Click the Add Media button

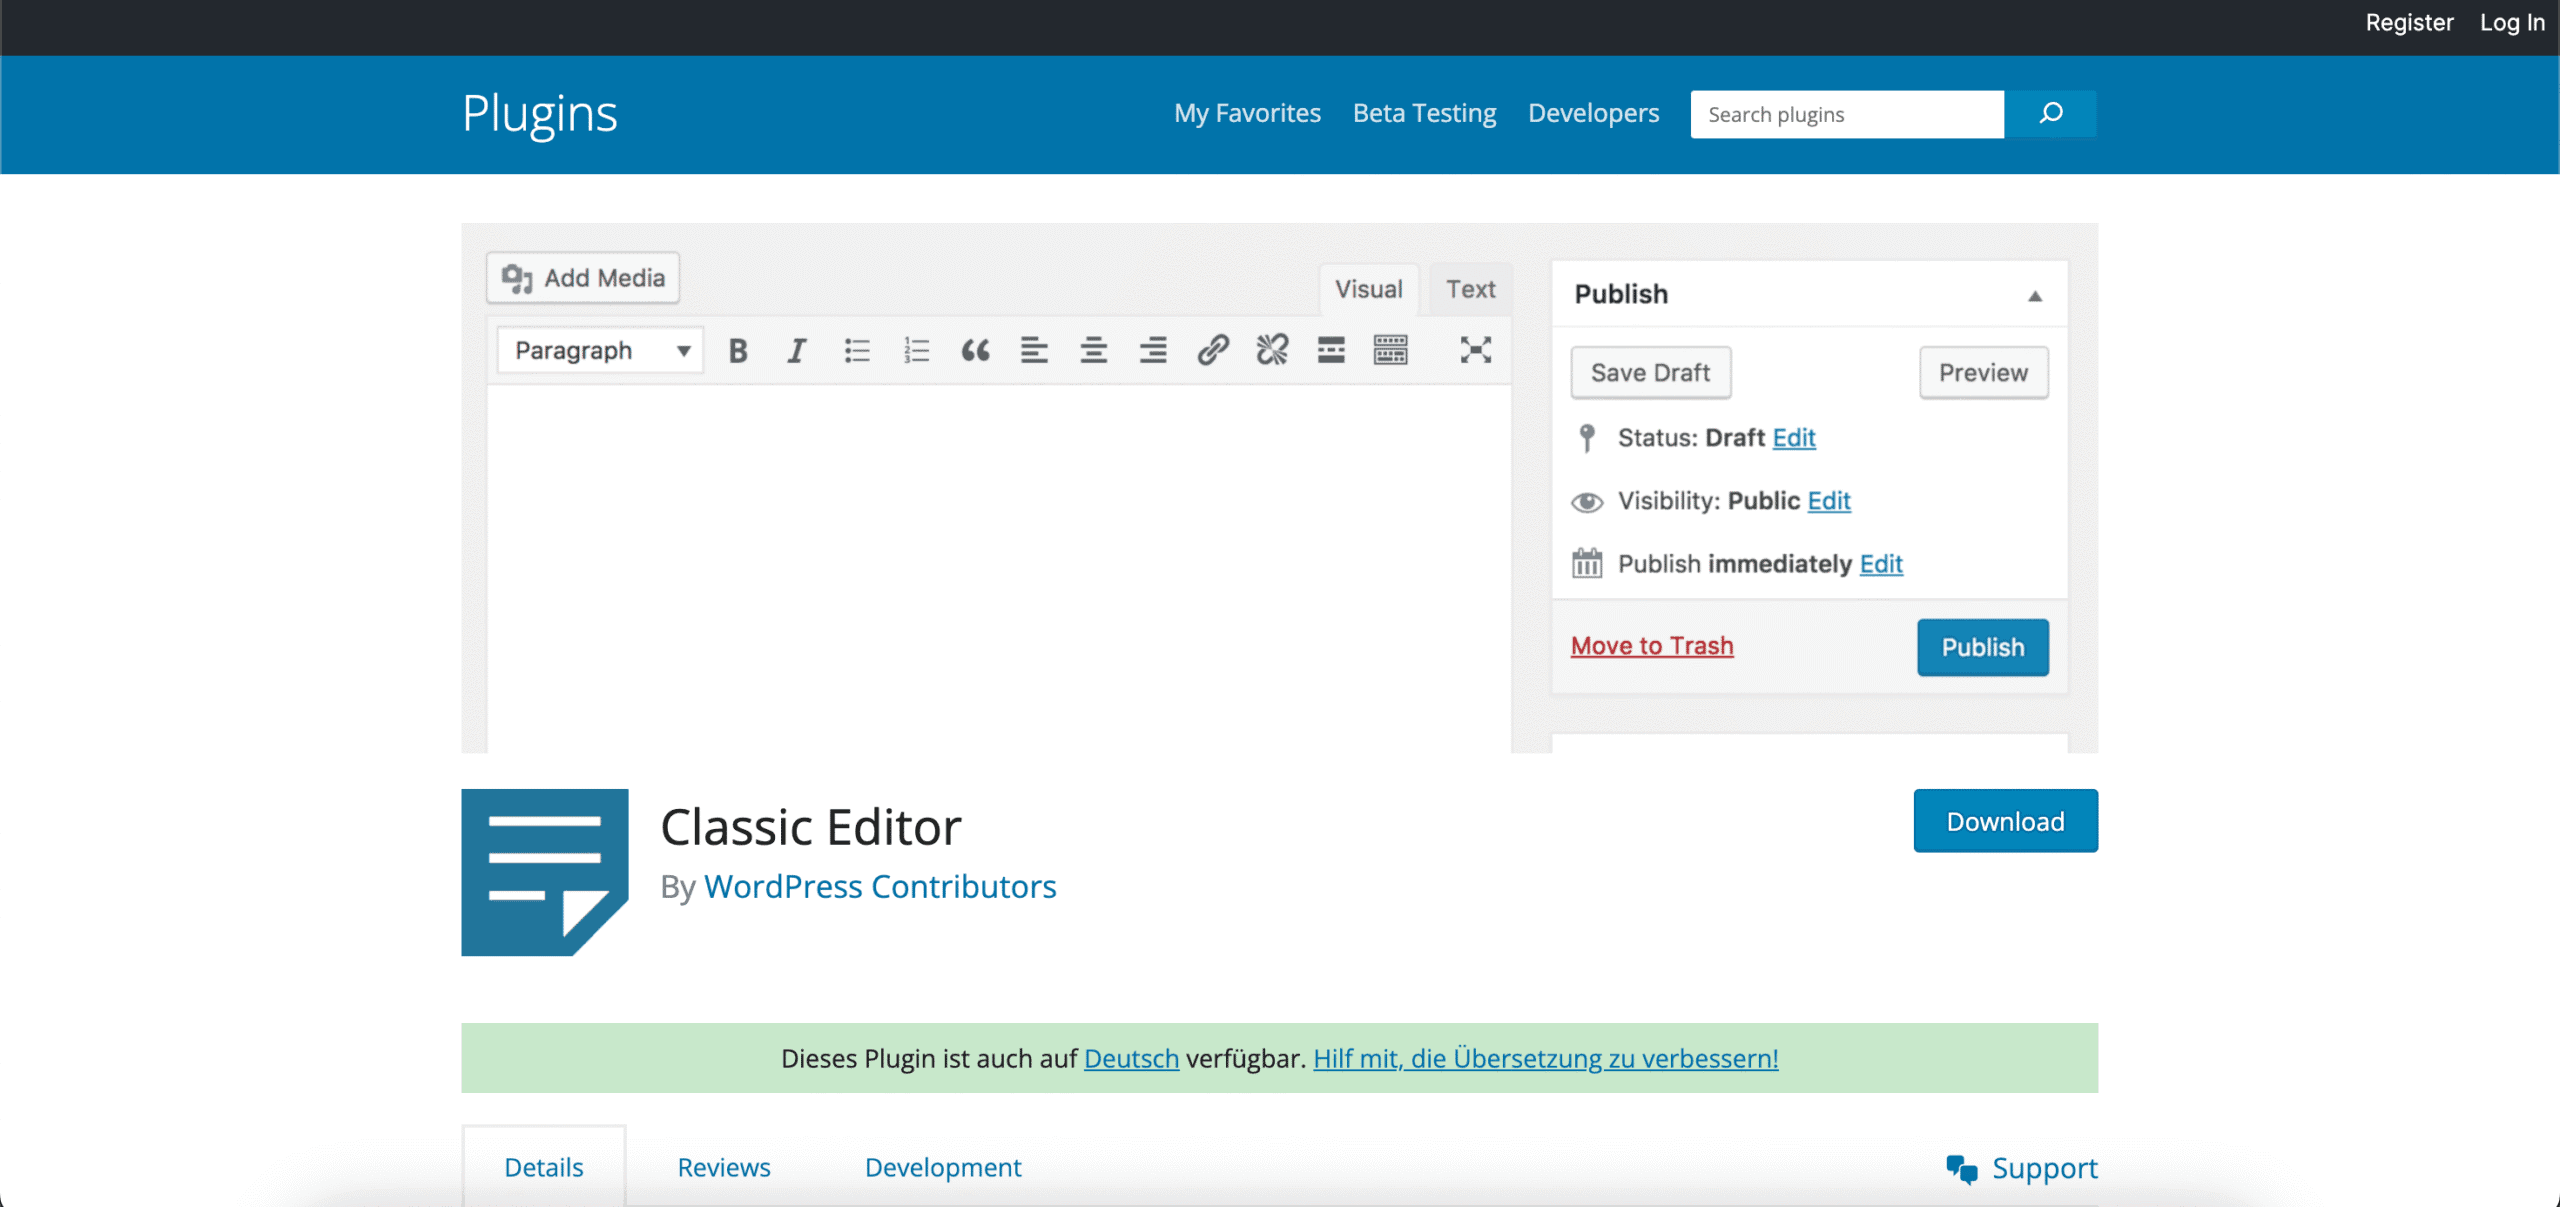[x=583, y=277]
